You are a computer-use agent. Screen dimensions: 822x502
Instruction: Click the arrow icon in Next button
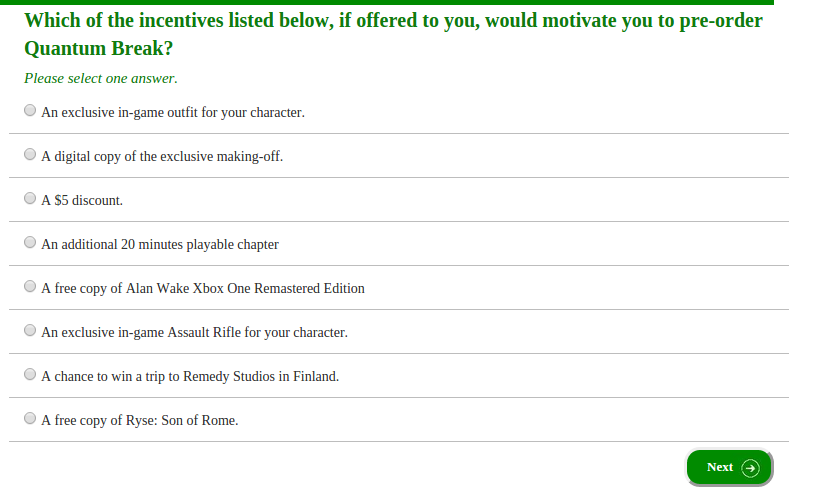[x=750, y=468]
